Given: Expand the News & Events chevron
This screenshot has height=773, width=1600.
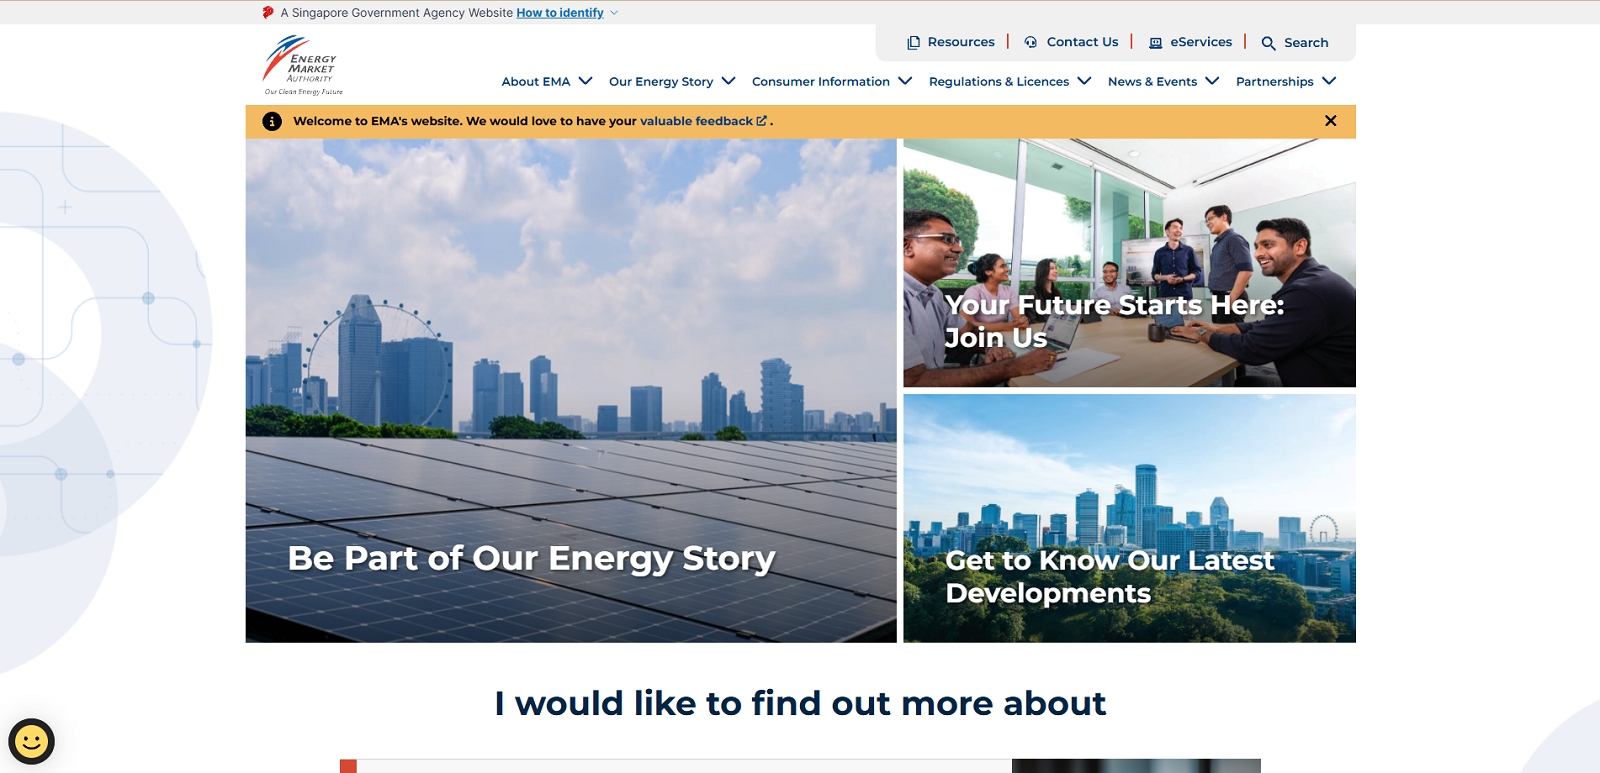Looking at the screenshot, I should point(1212,81).
